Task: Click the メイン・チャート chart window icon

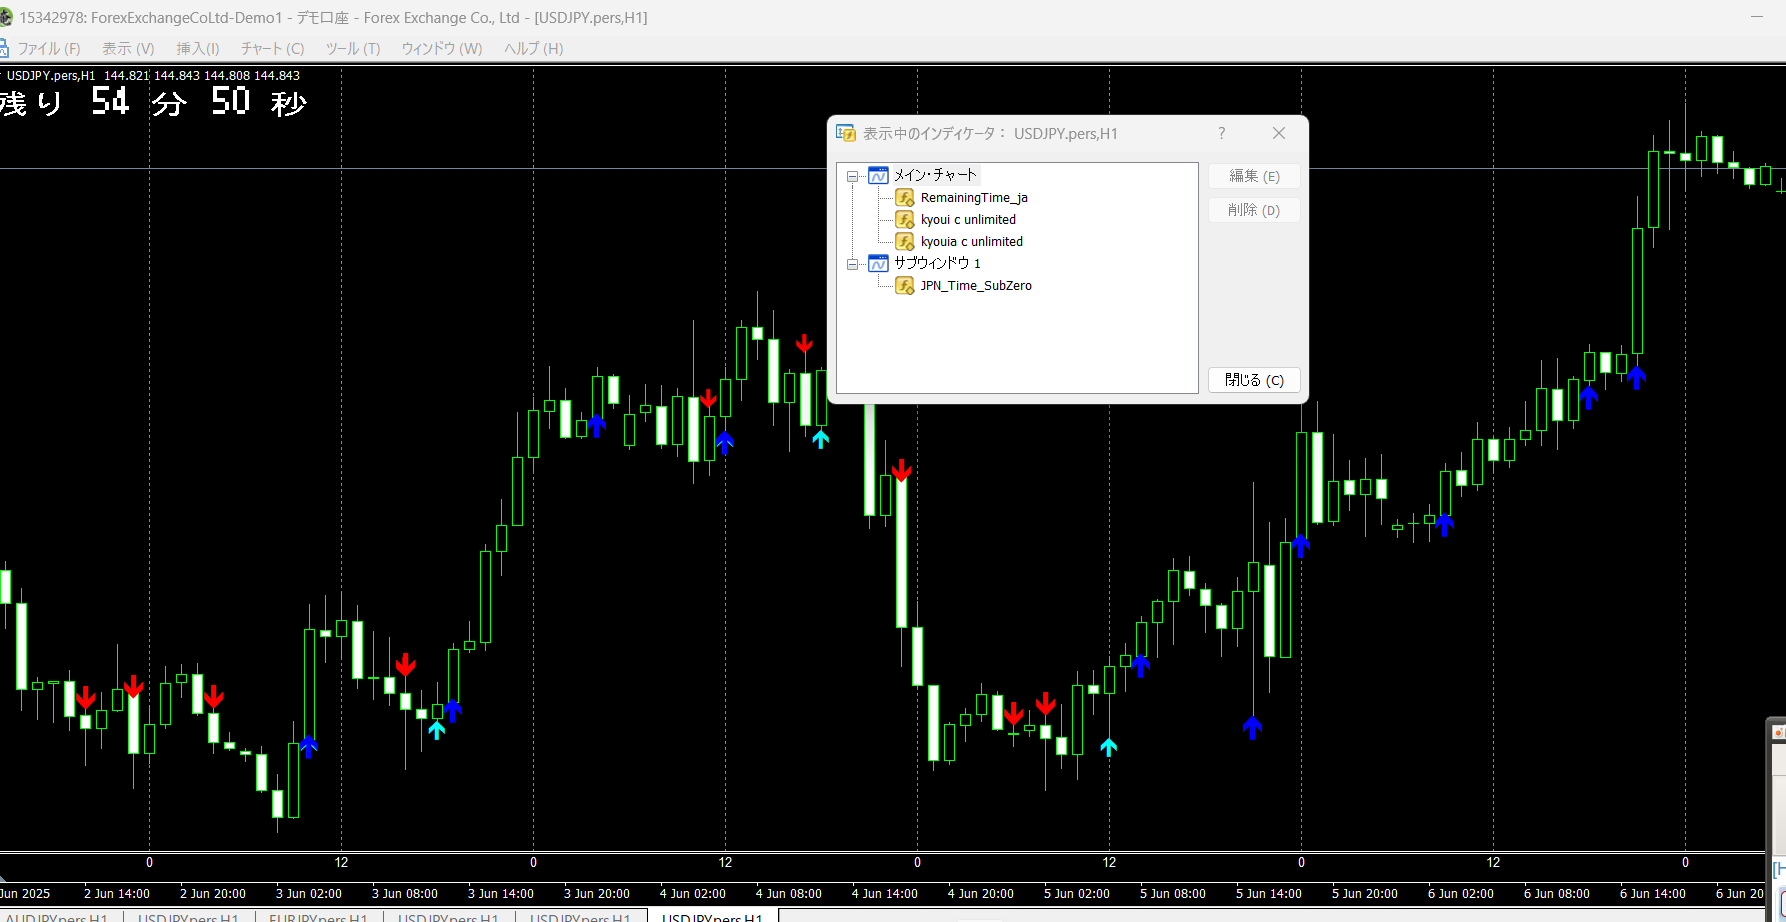Action: 878,176
